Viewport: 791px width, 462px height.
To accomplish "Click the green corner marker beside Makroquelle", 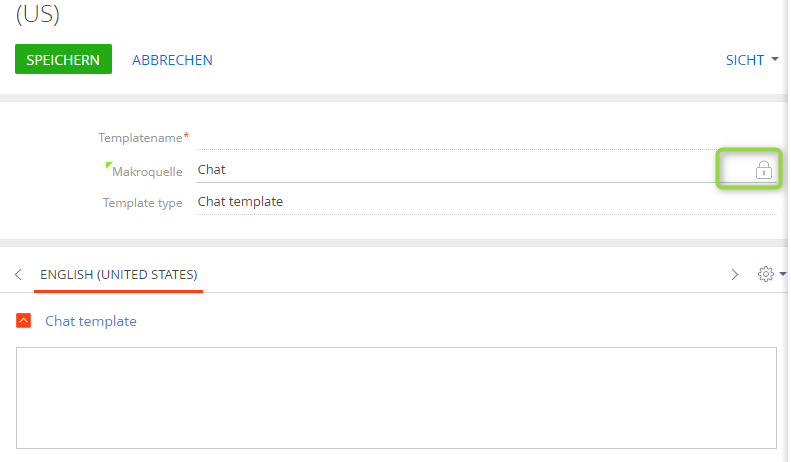I will point(108,165).
